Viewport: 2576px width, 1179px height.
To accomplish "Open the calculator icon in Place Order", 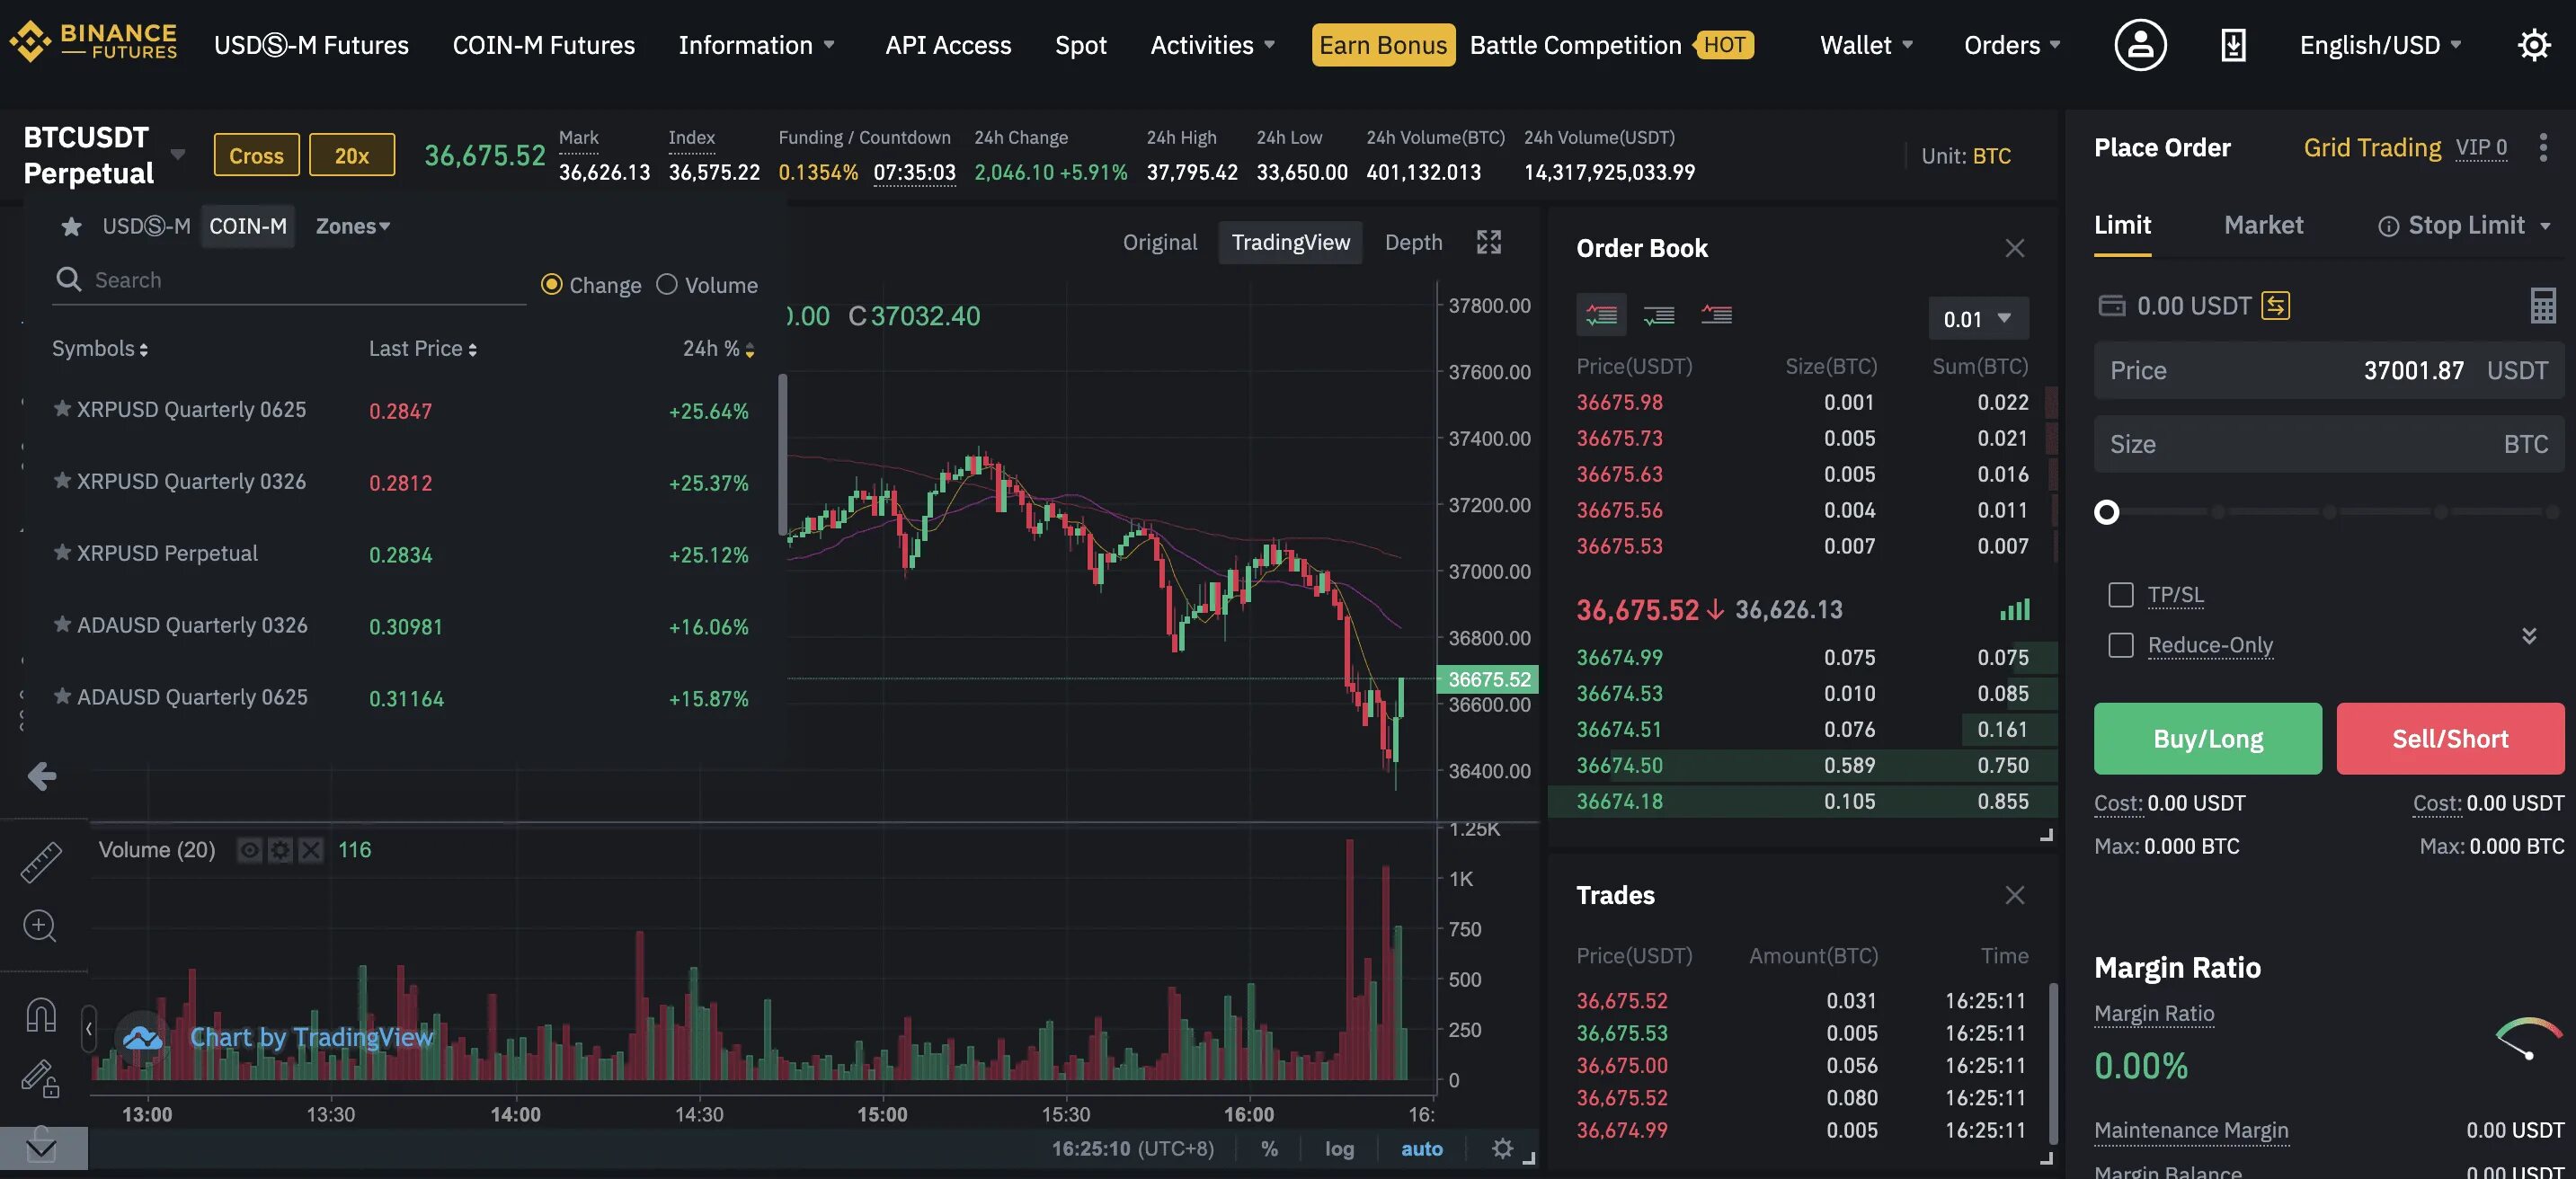I will pos(2542,306).
